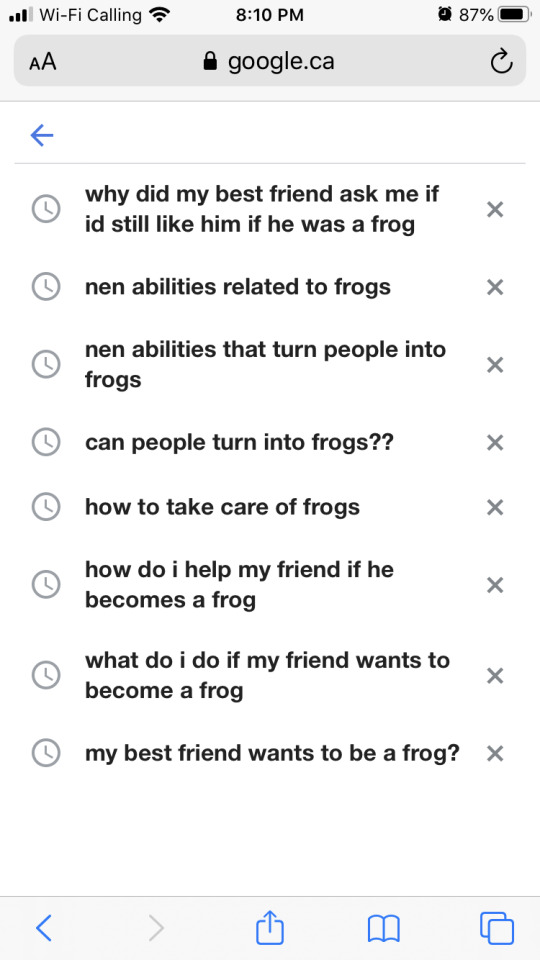Tap the battery indicator in status bar

[515, 15]
